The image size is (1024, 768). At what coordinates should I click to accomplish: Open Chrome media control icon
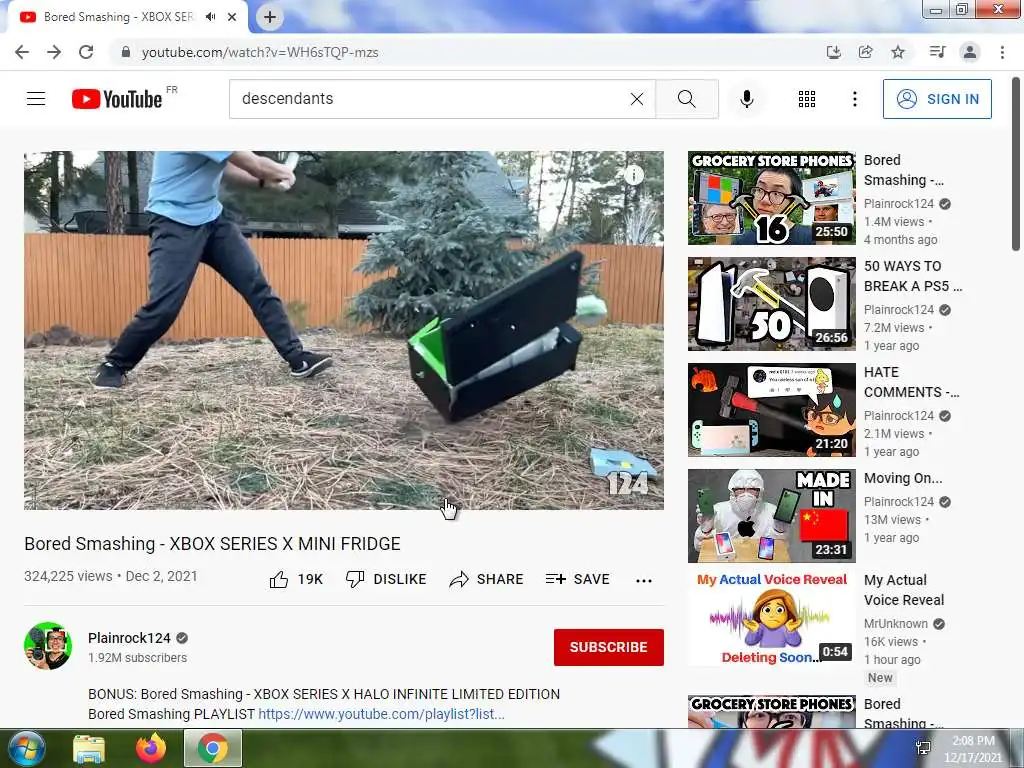(x=937, y=52)
